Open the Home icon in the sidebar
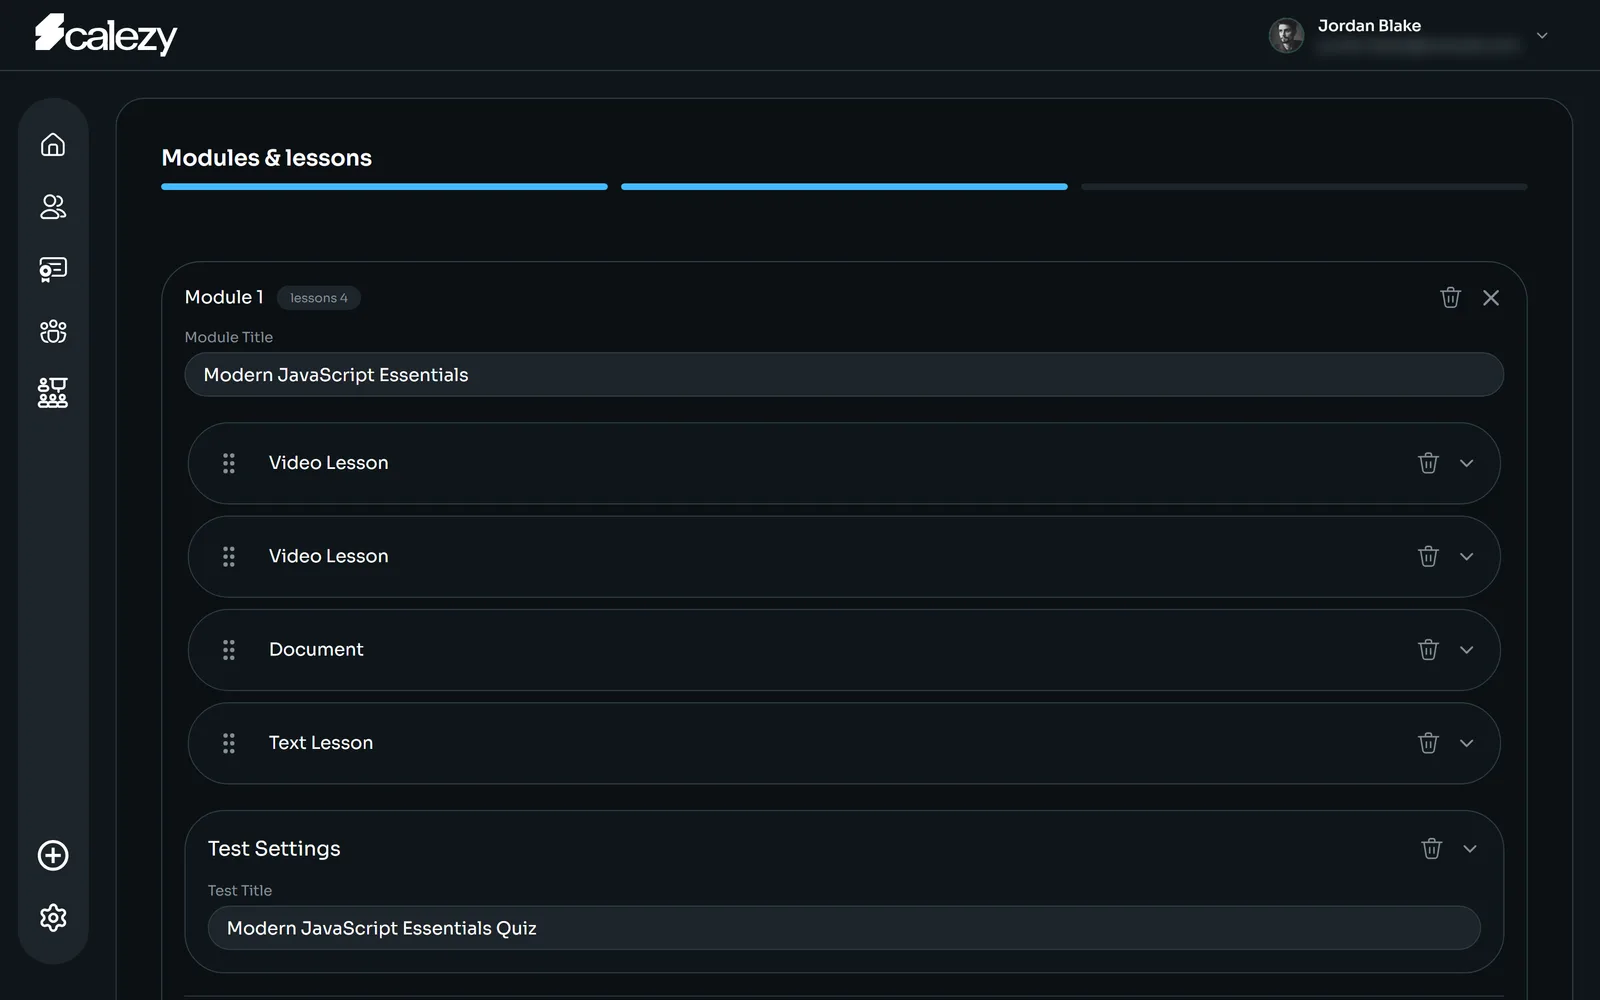The image size is (1600, 1000). coord(53,145)
